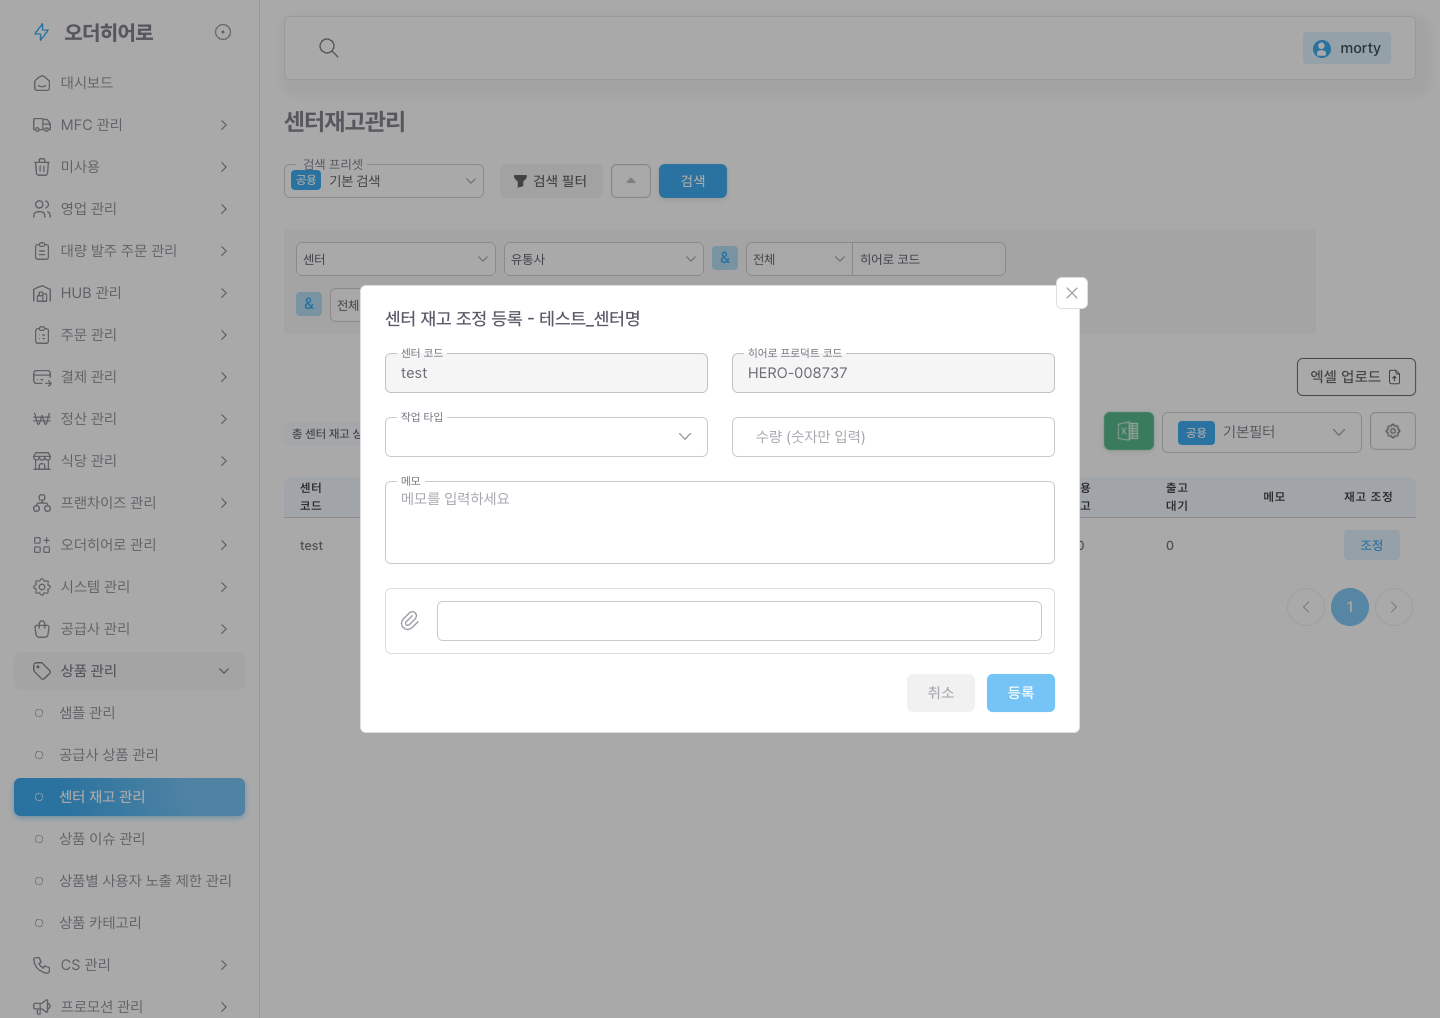Go to next page arrow
This screenshot has height=1018, width=1440.
pos(1394,607)
